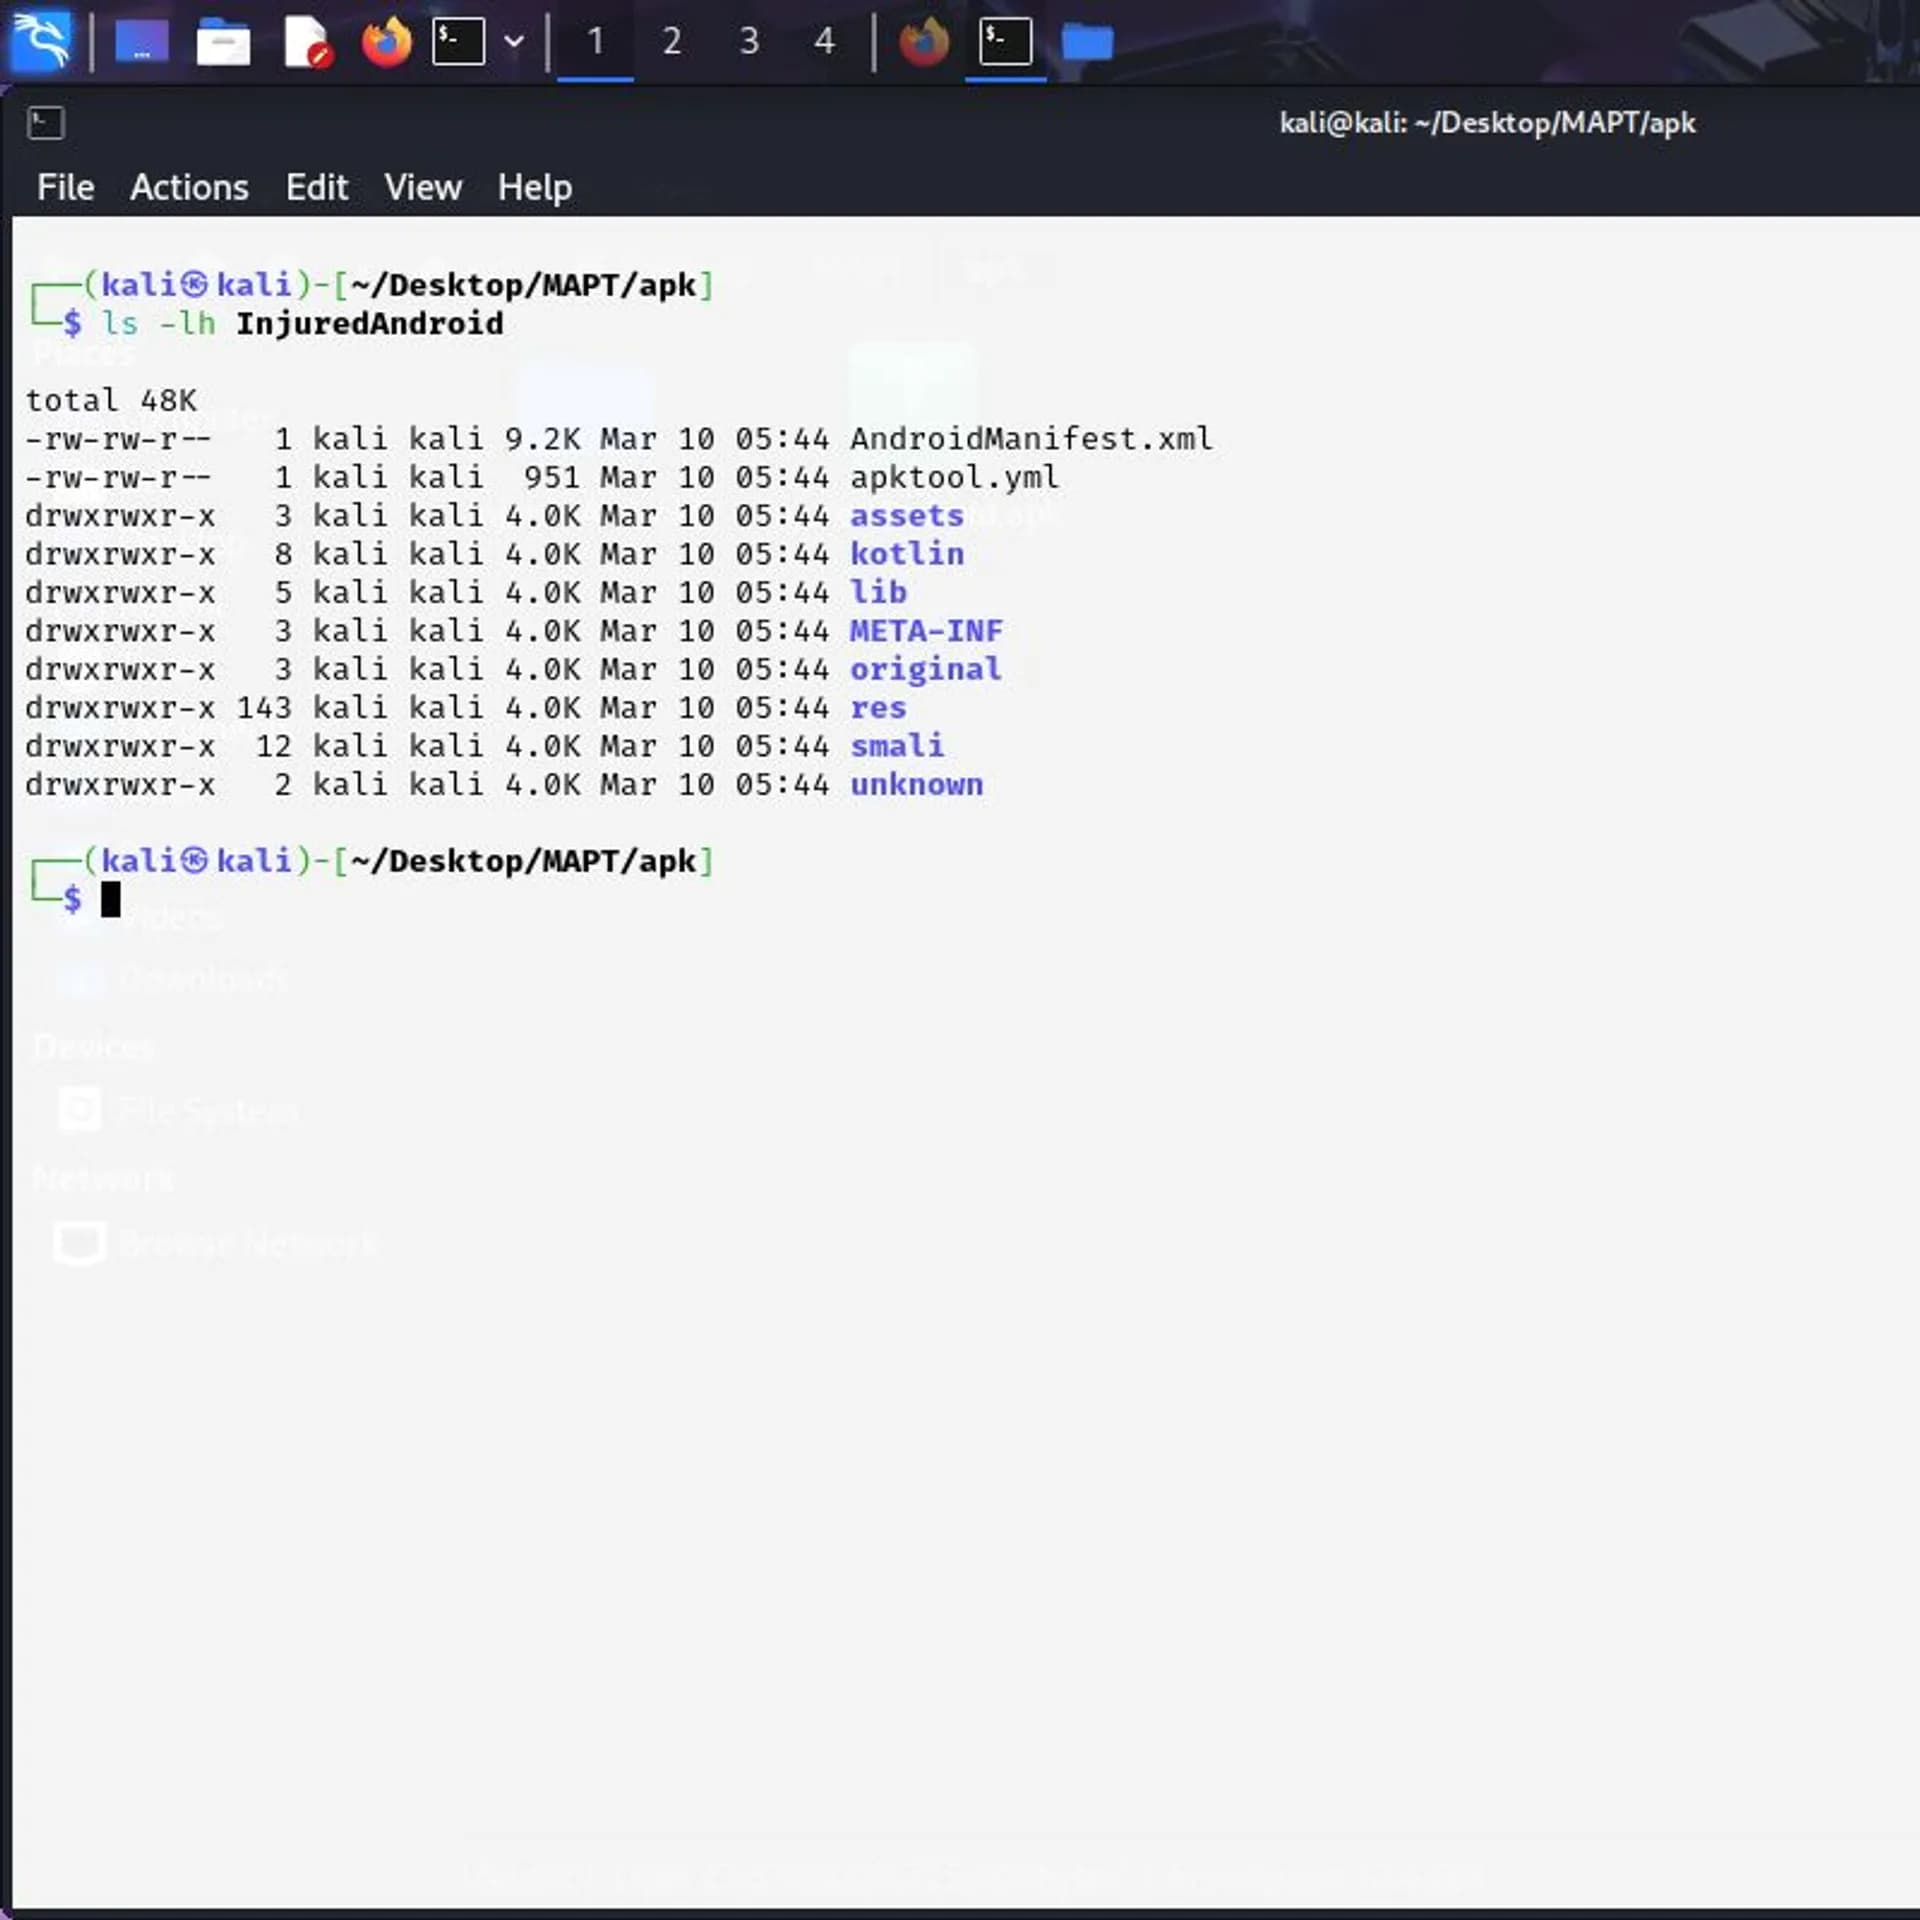
Task: Expand the terminal launcher dropdown arrow
Action: point(514,42)
